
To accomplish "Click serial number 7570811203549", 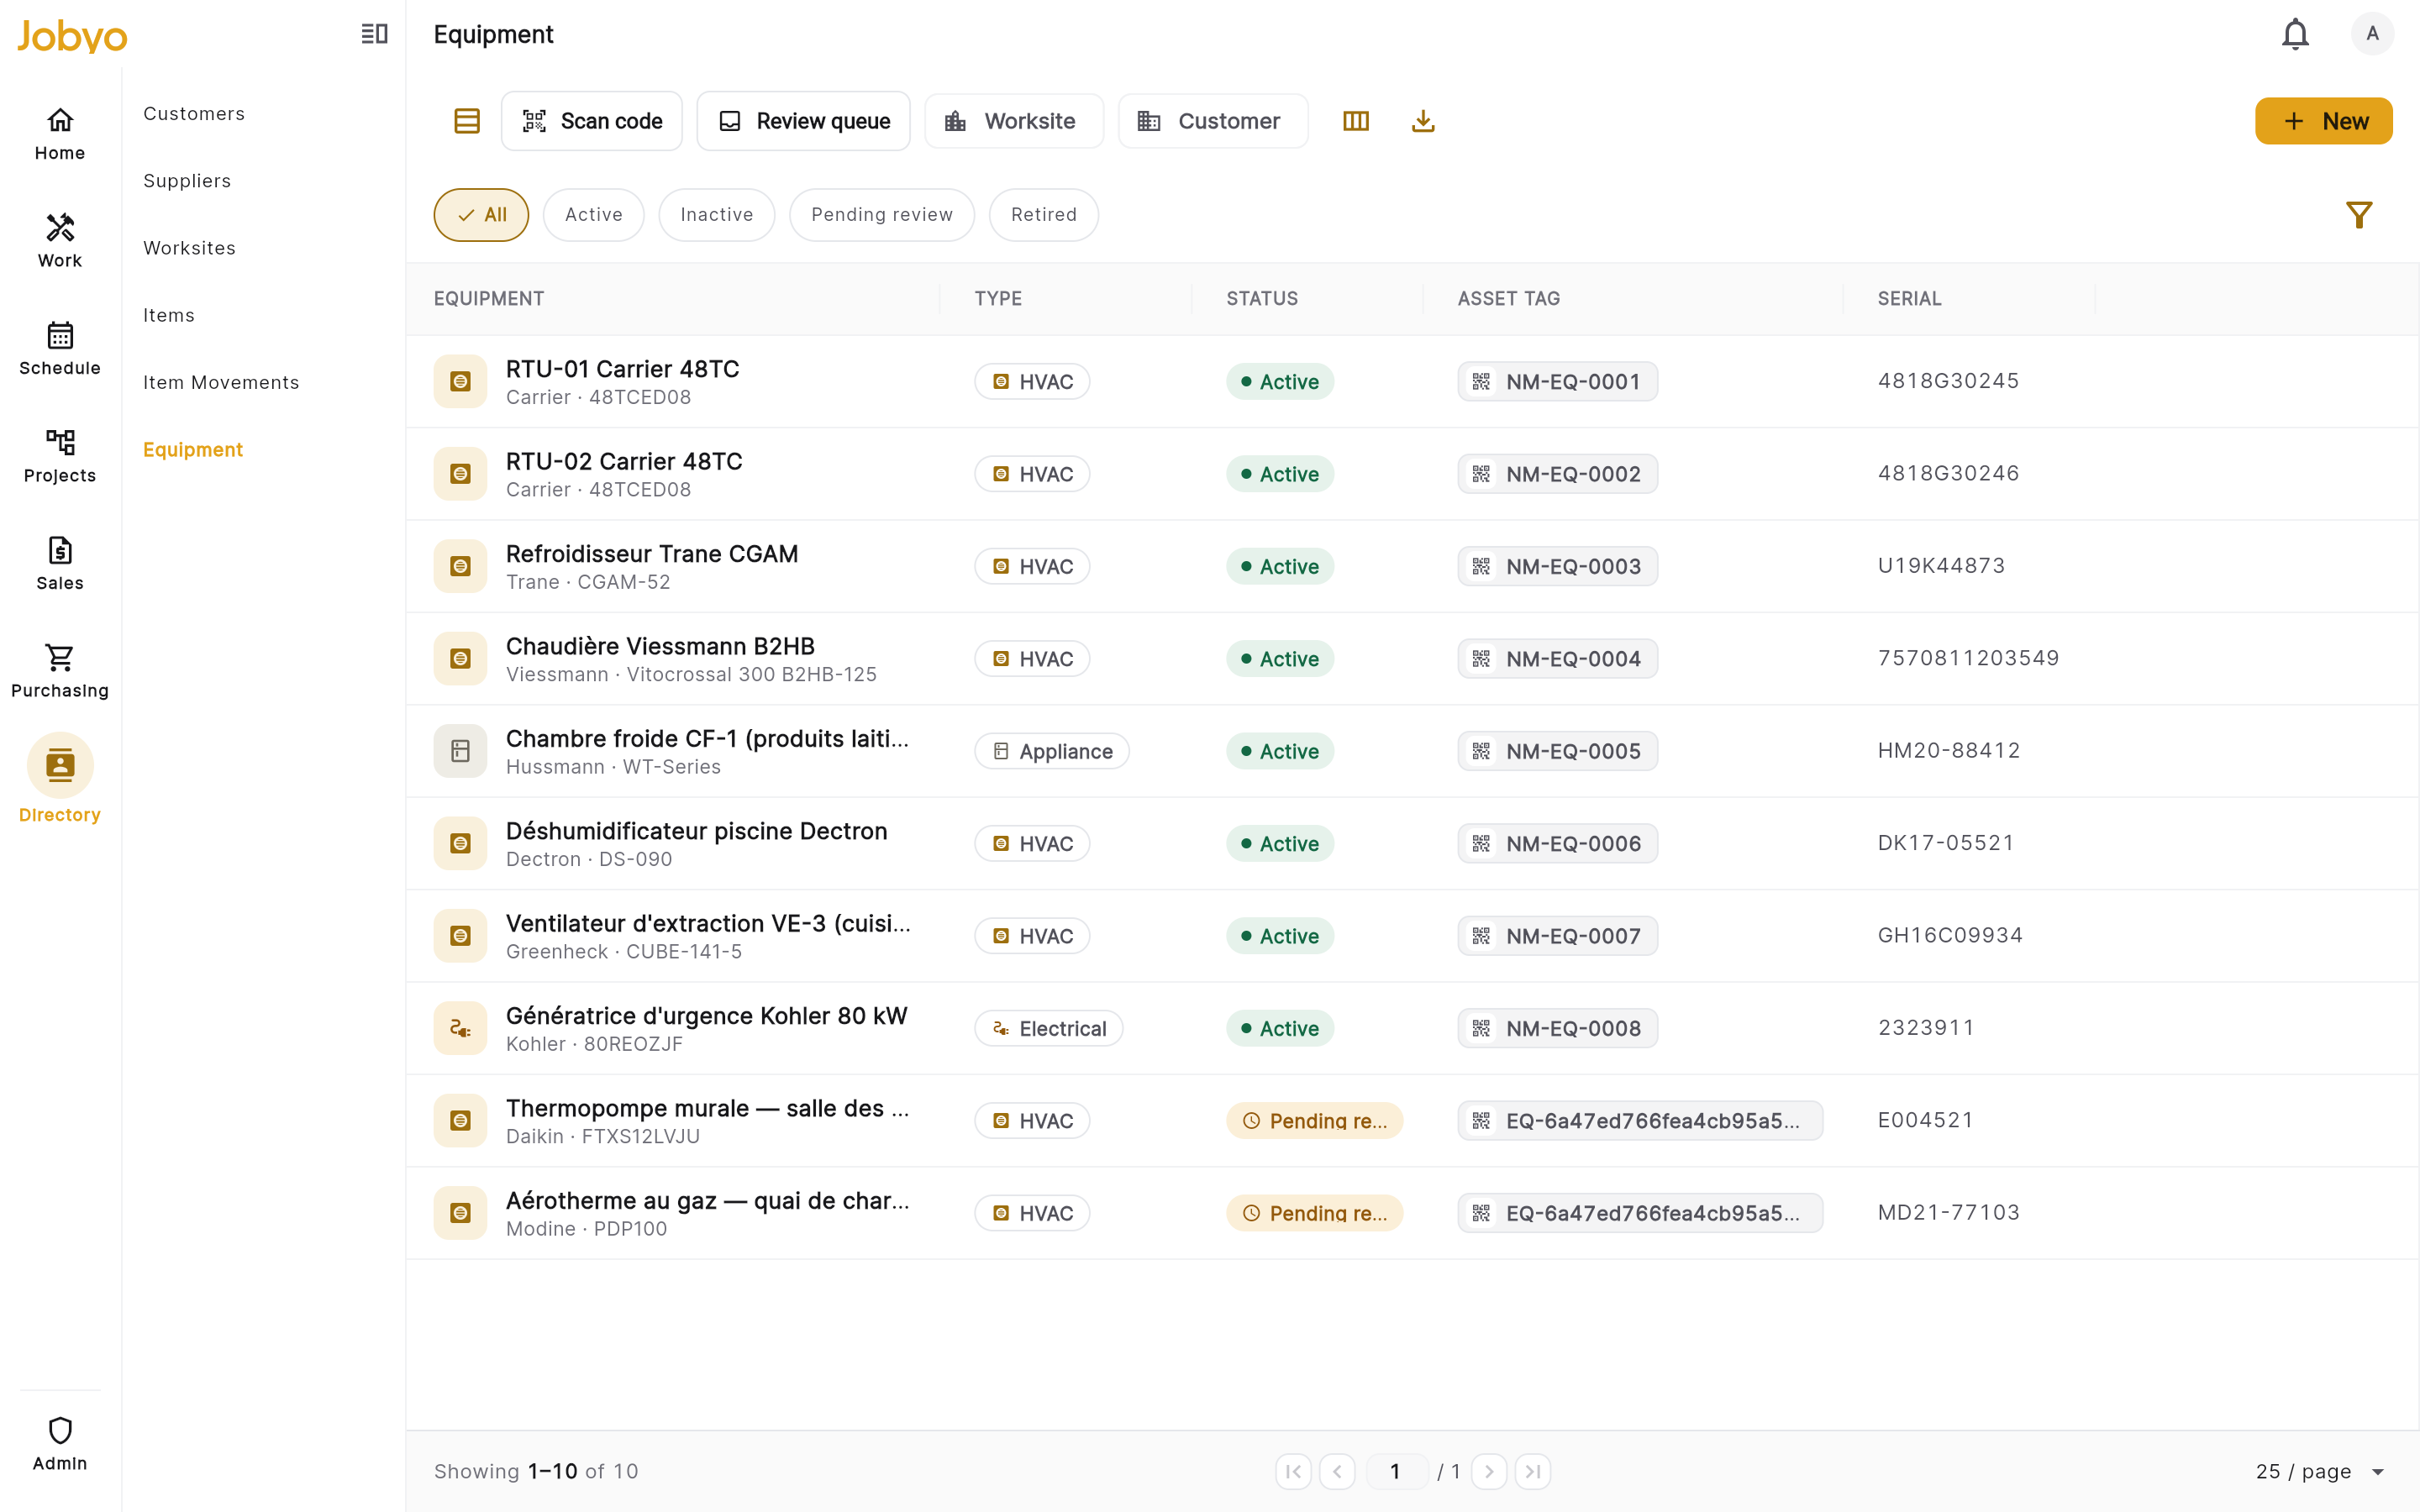I will pos(1968,658).
